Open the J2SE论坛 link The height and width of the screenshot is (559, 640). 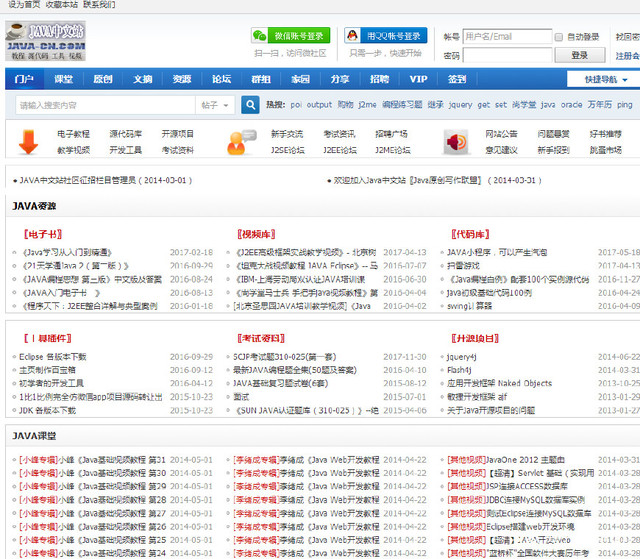click(288, 150)
